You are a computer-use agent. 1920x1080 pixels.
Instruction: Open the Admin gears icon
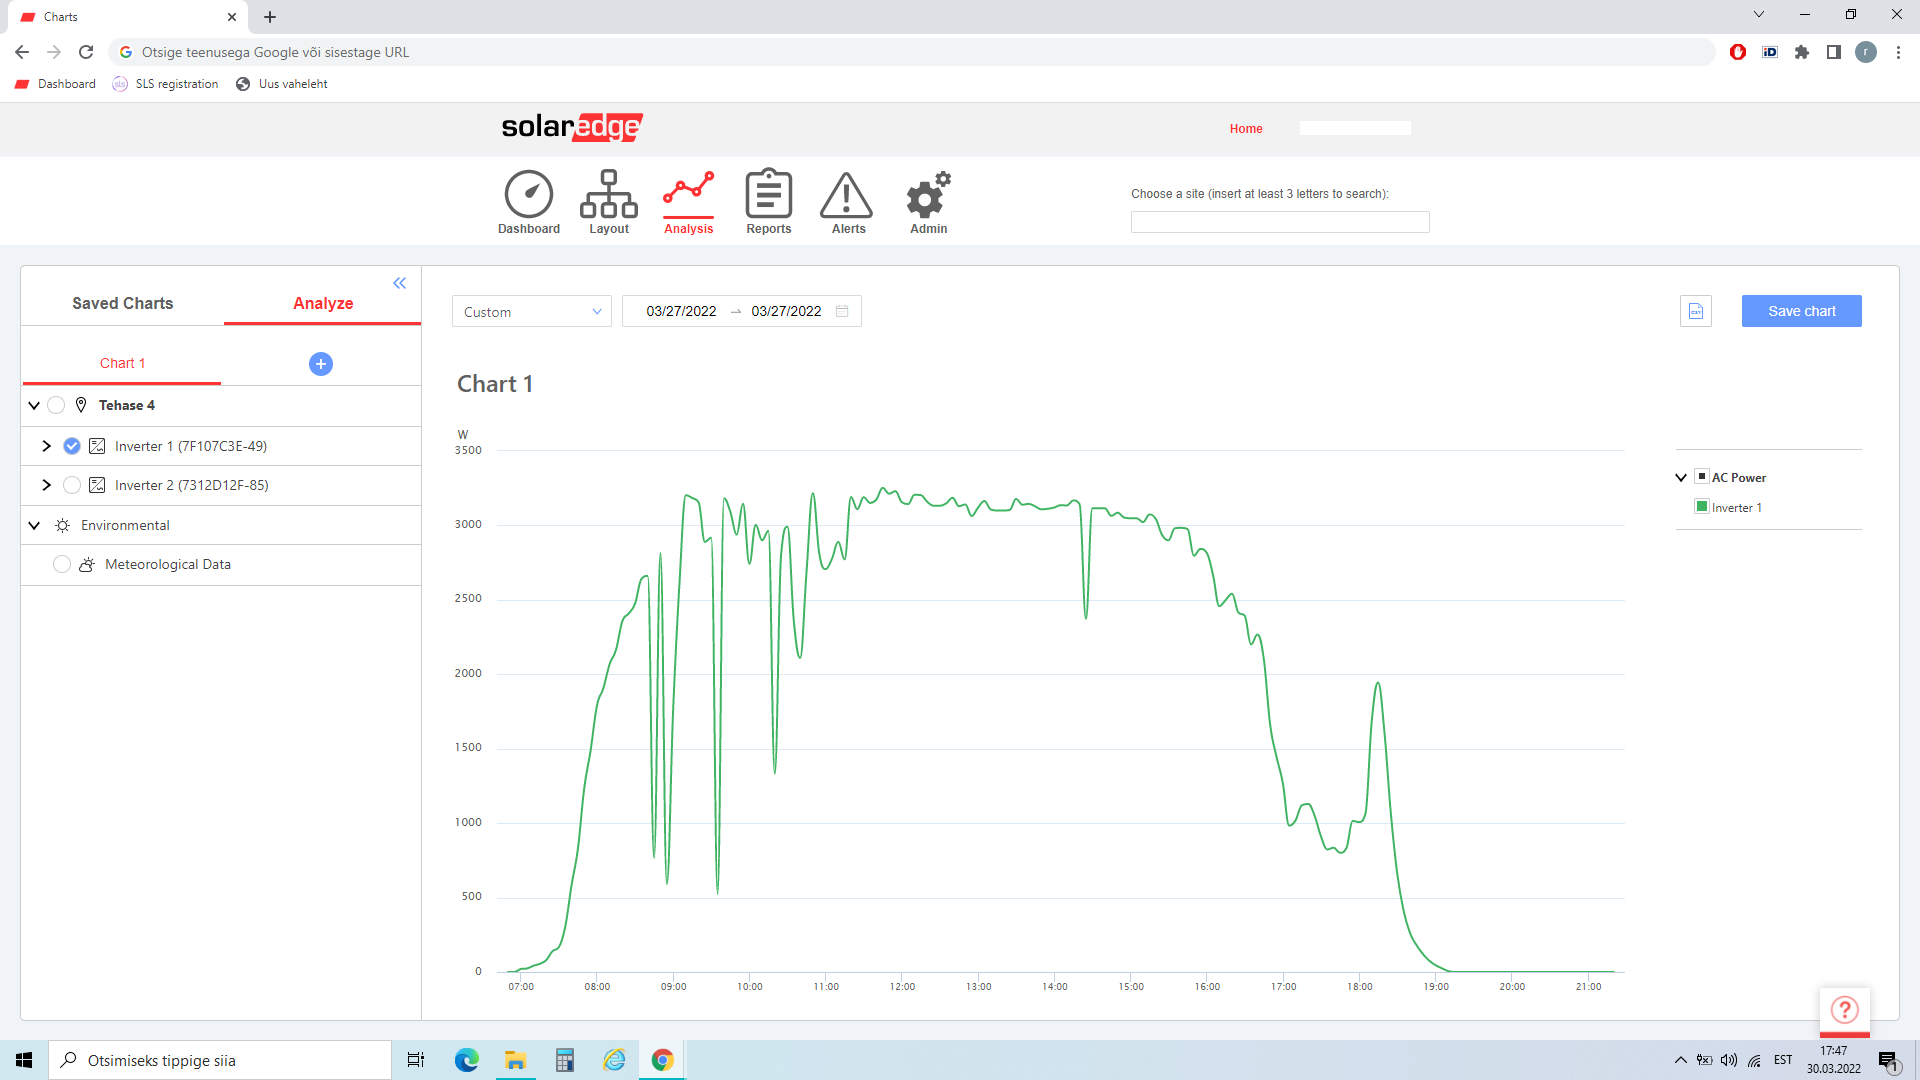(x=928, y=195)
